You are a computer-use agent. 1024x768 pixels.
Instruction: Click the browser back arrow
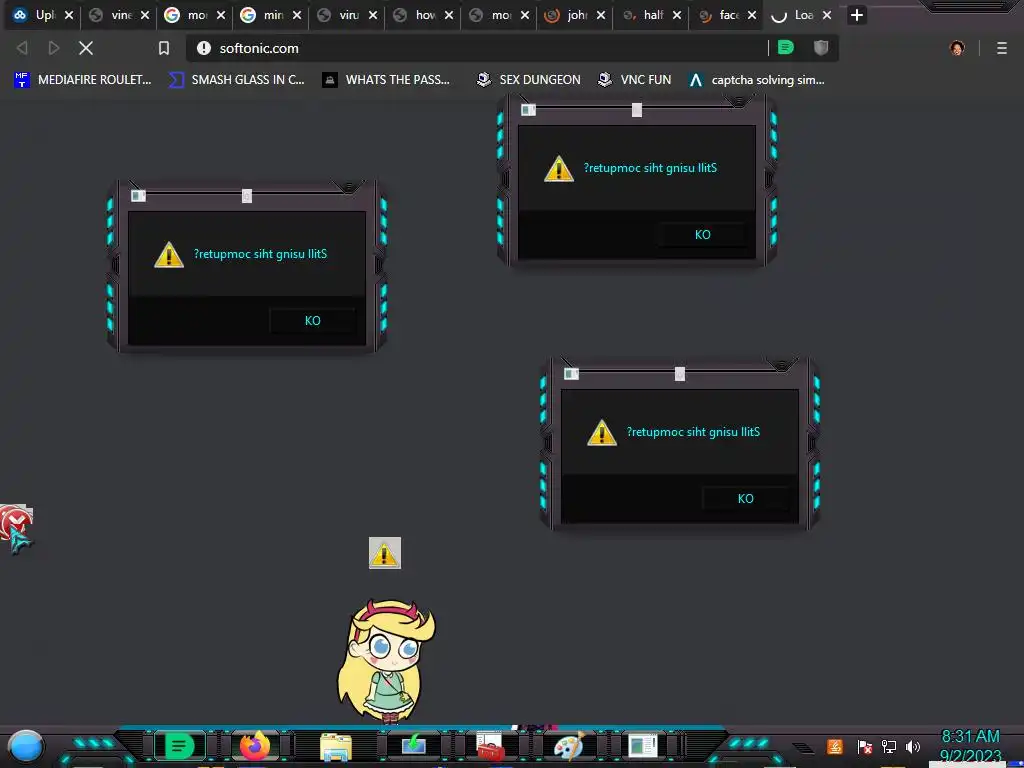click(x=22, y=48)
